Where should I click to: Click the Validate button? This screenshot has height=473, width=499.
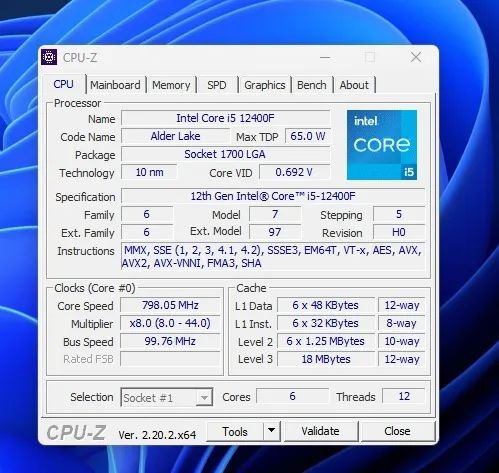pyautogui.click(x=320, y=431)
